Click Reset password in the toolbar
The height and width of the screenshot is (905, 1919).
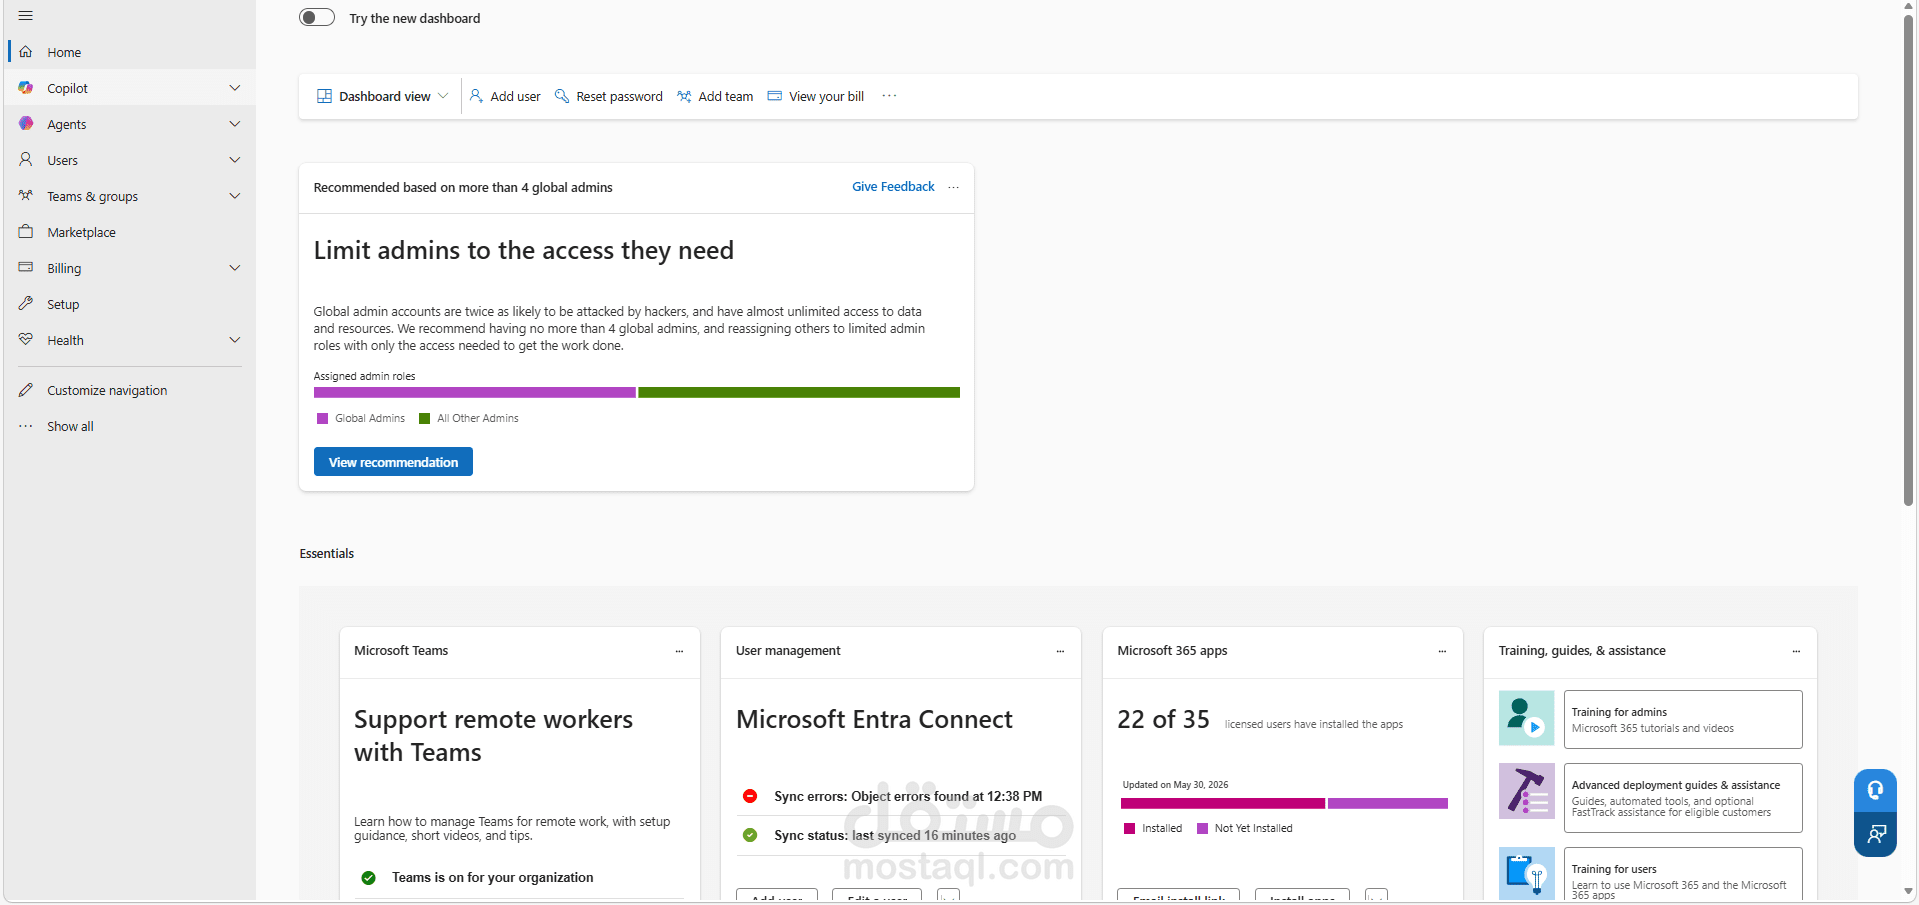tap(609, 96)
